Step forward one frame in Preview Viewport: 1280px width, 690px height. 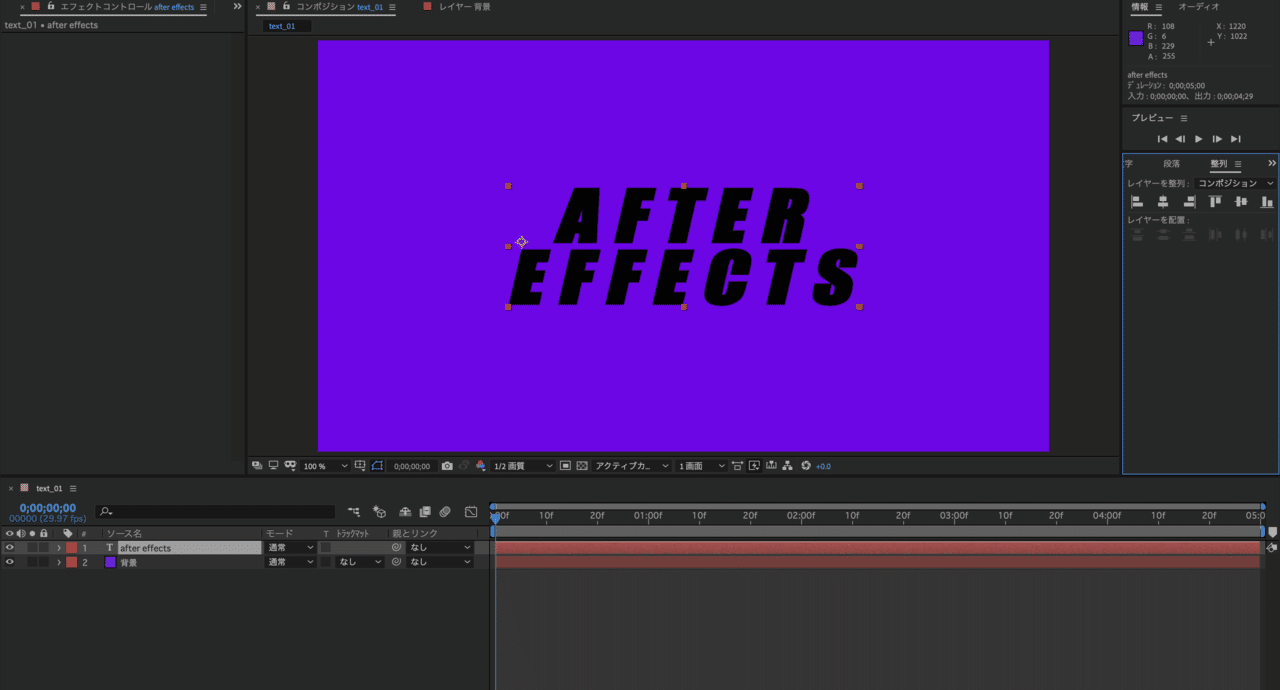tap(1217, 139)
